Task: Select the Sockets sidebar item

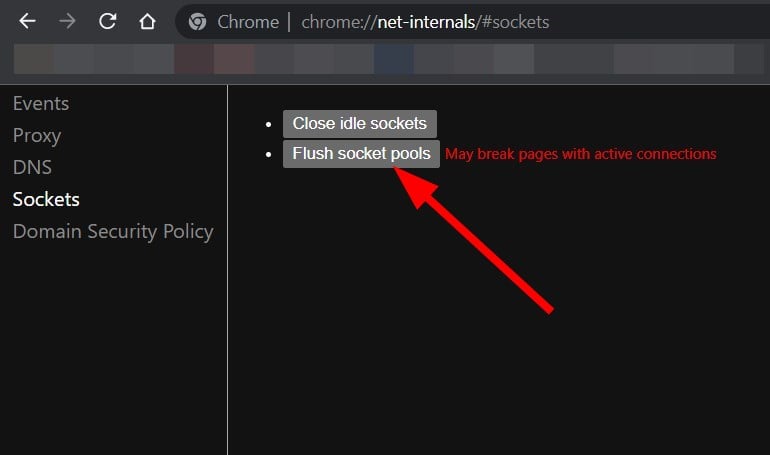Action: click(x=46, y=199)
